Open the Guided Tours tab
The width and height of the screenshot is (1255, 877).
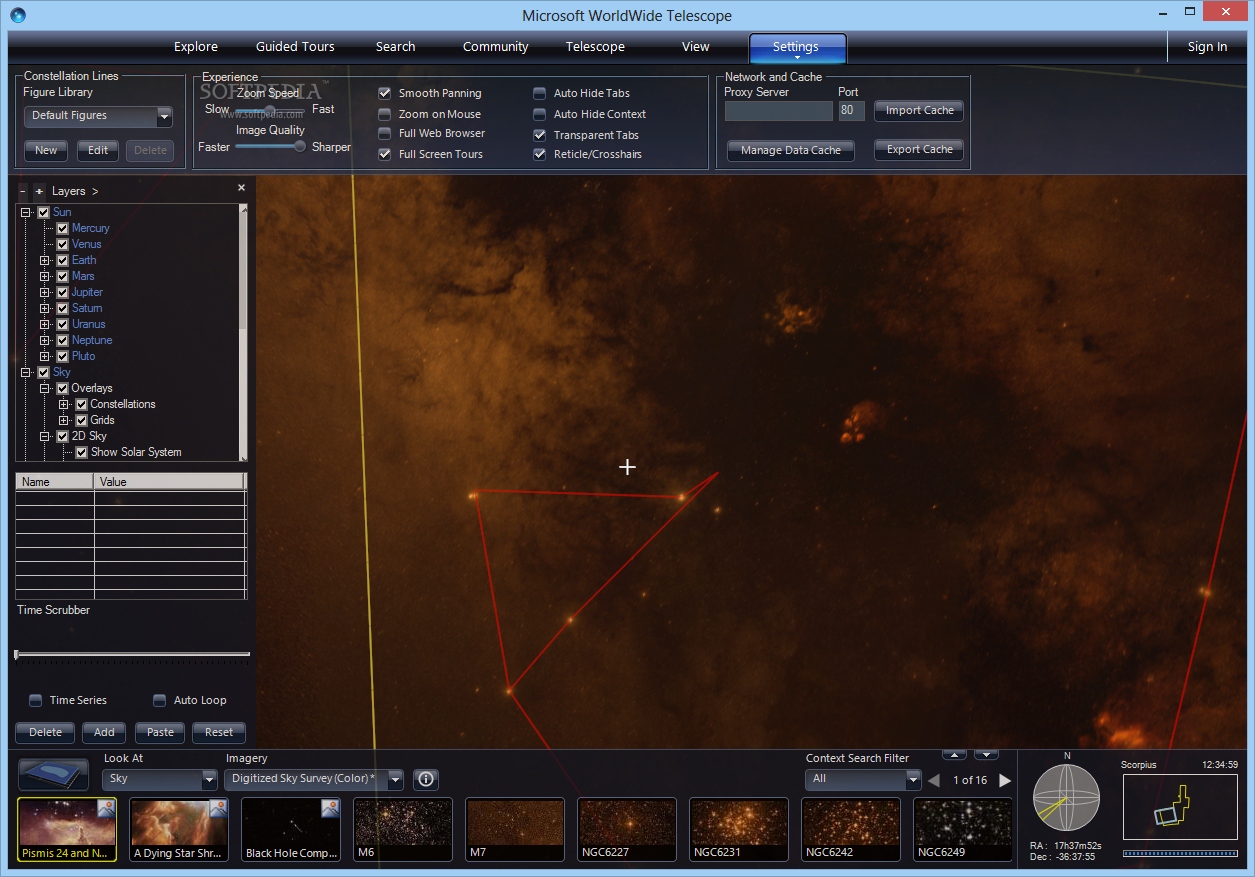[x=295, y=47]
